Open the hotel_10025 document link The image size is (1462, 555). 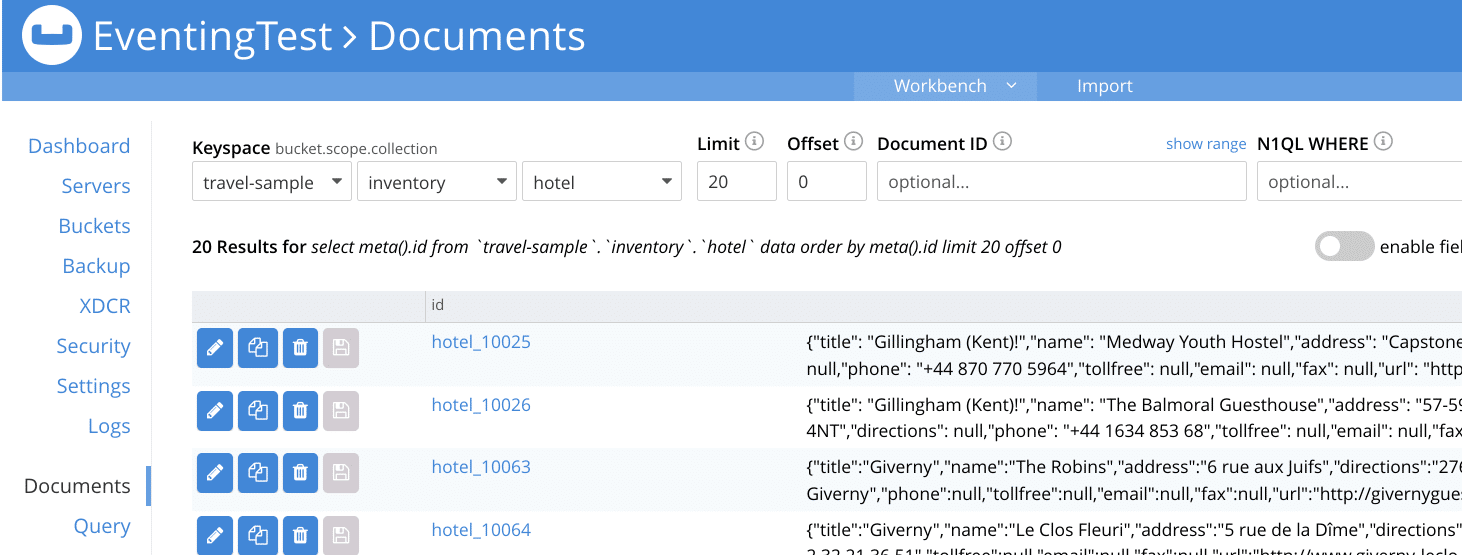(481, 342)
